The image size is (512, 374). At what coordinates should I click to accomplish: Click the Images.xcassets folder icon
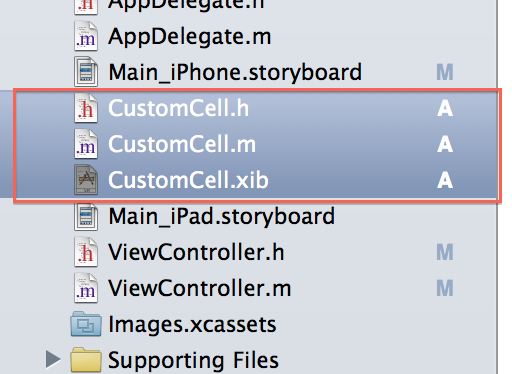coord(86,324)
